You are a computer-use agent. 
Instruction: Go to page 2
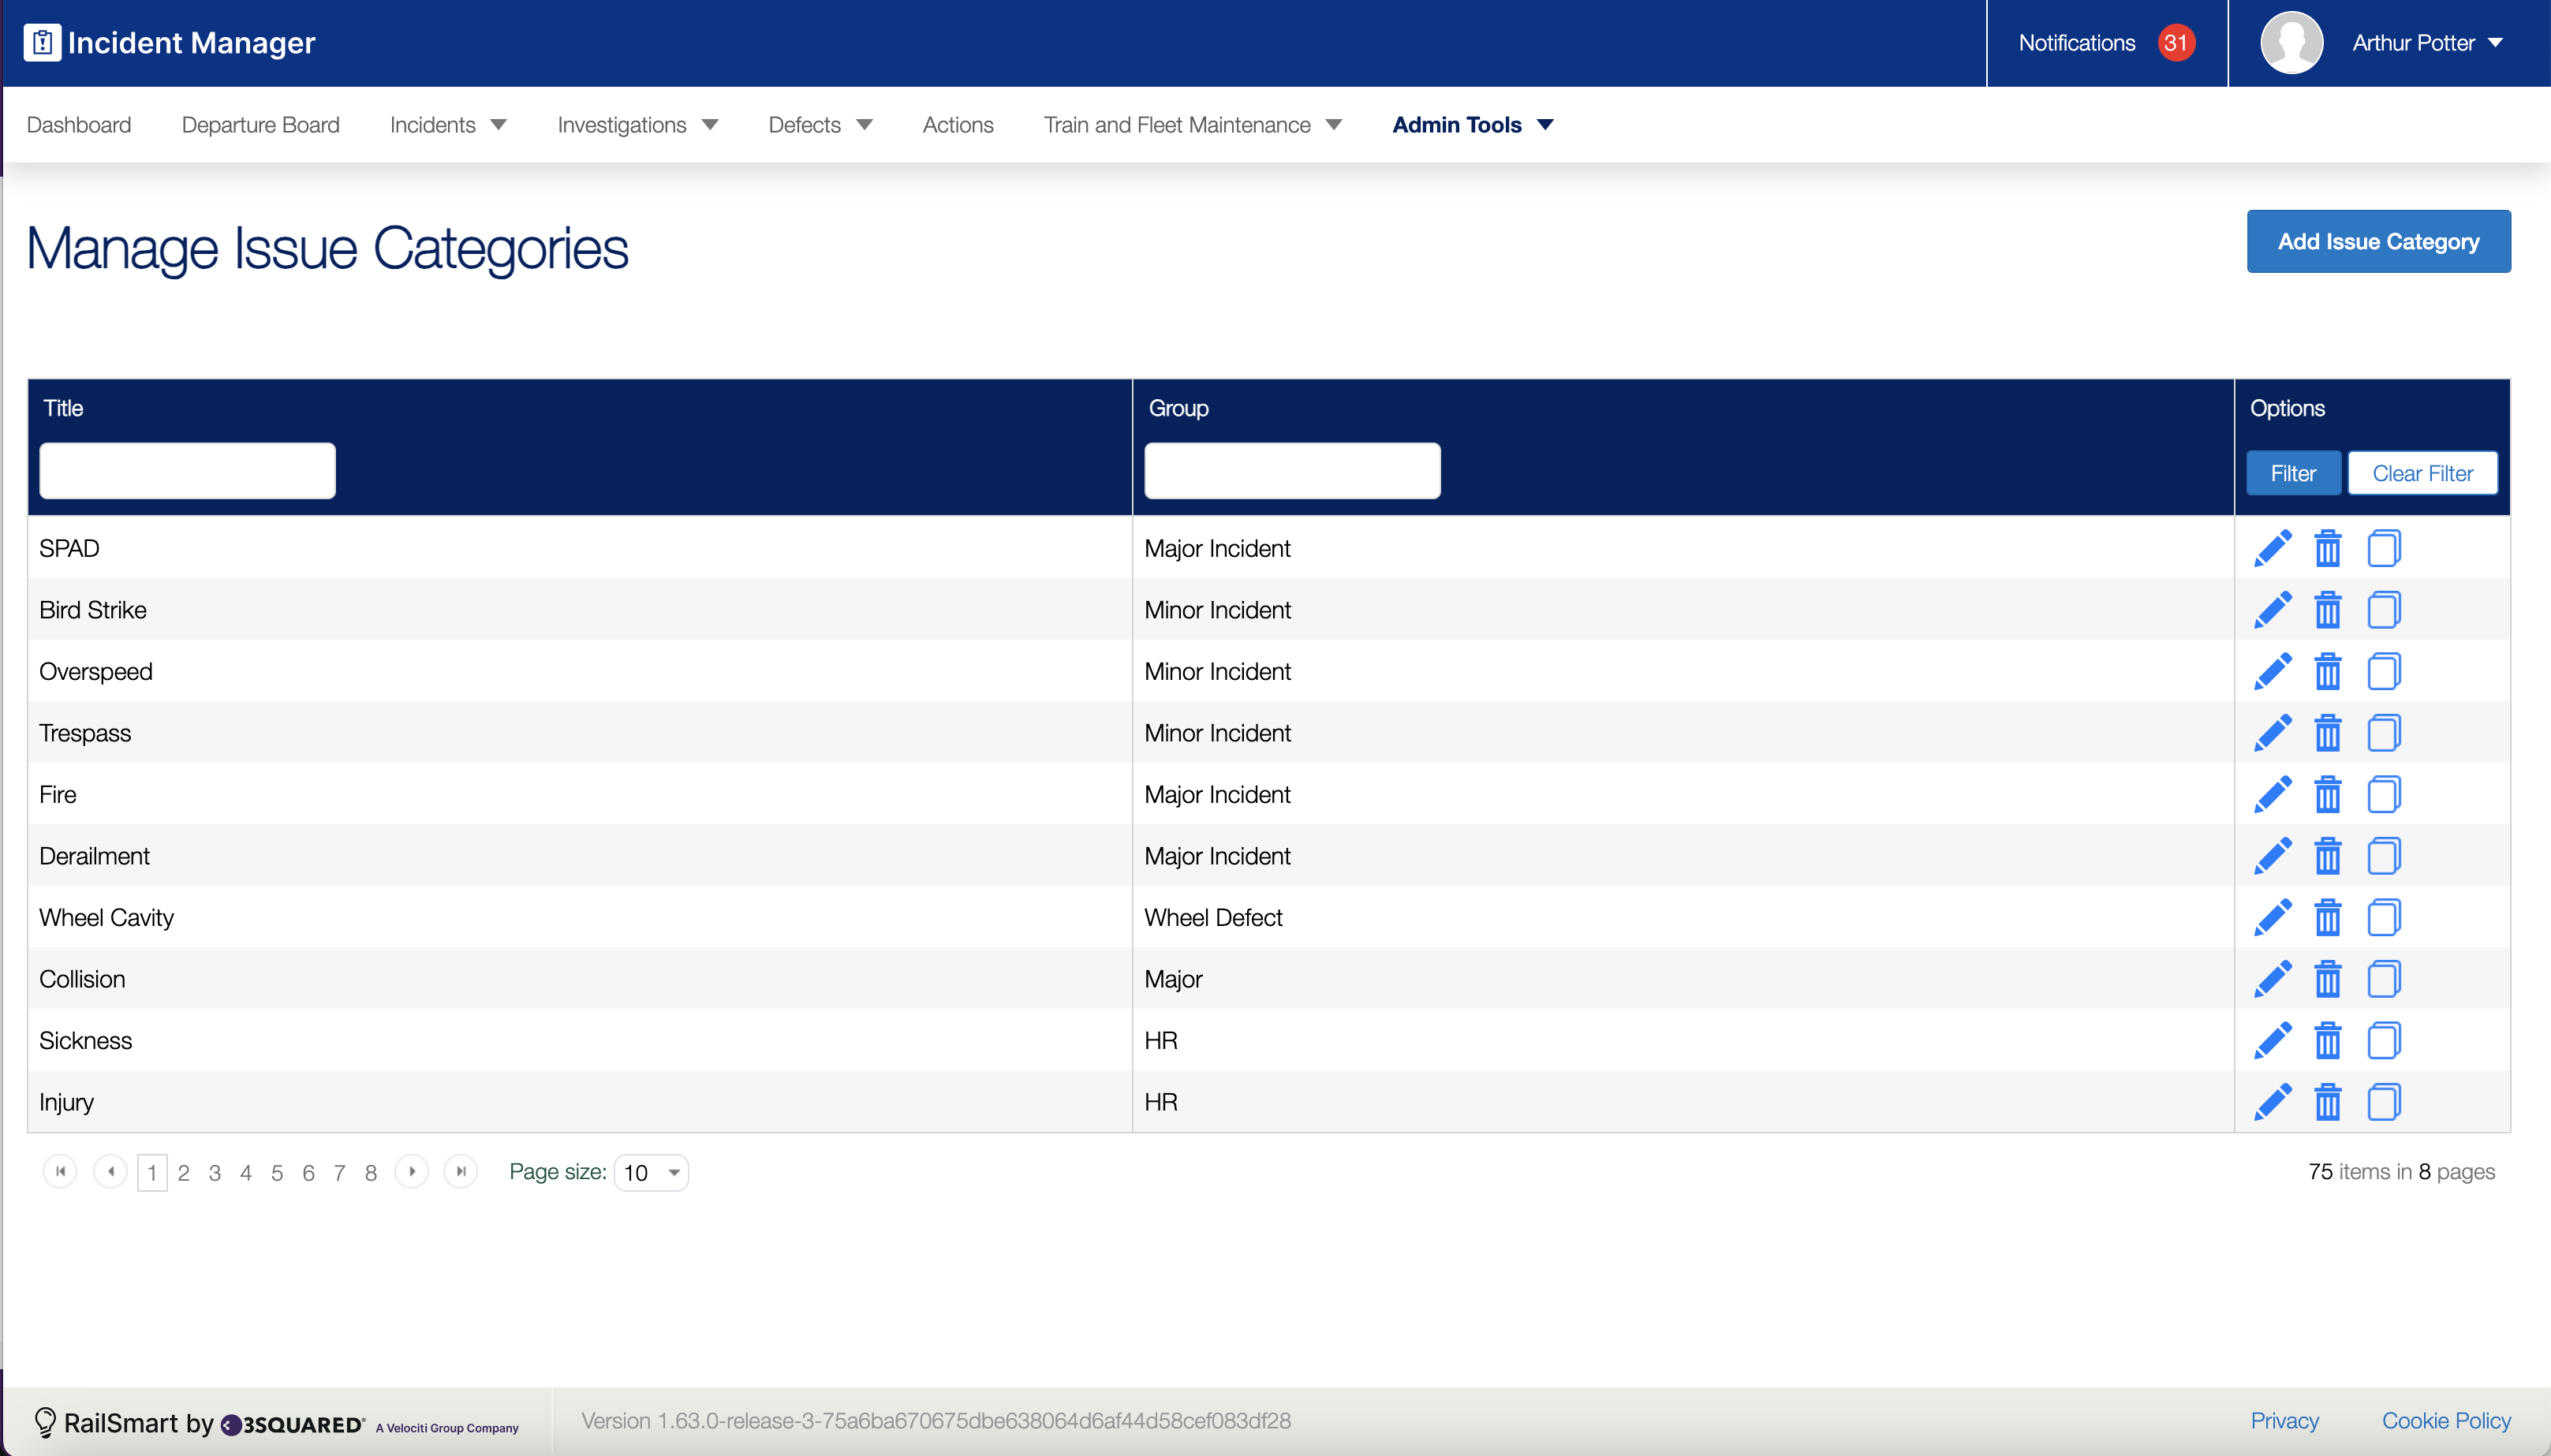[x=183, y=1173]
